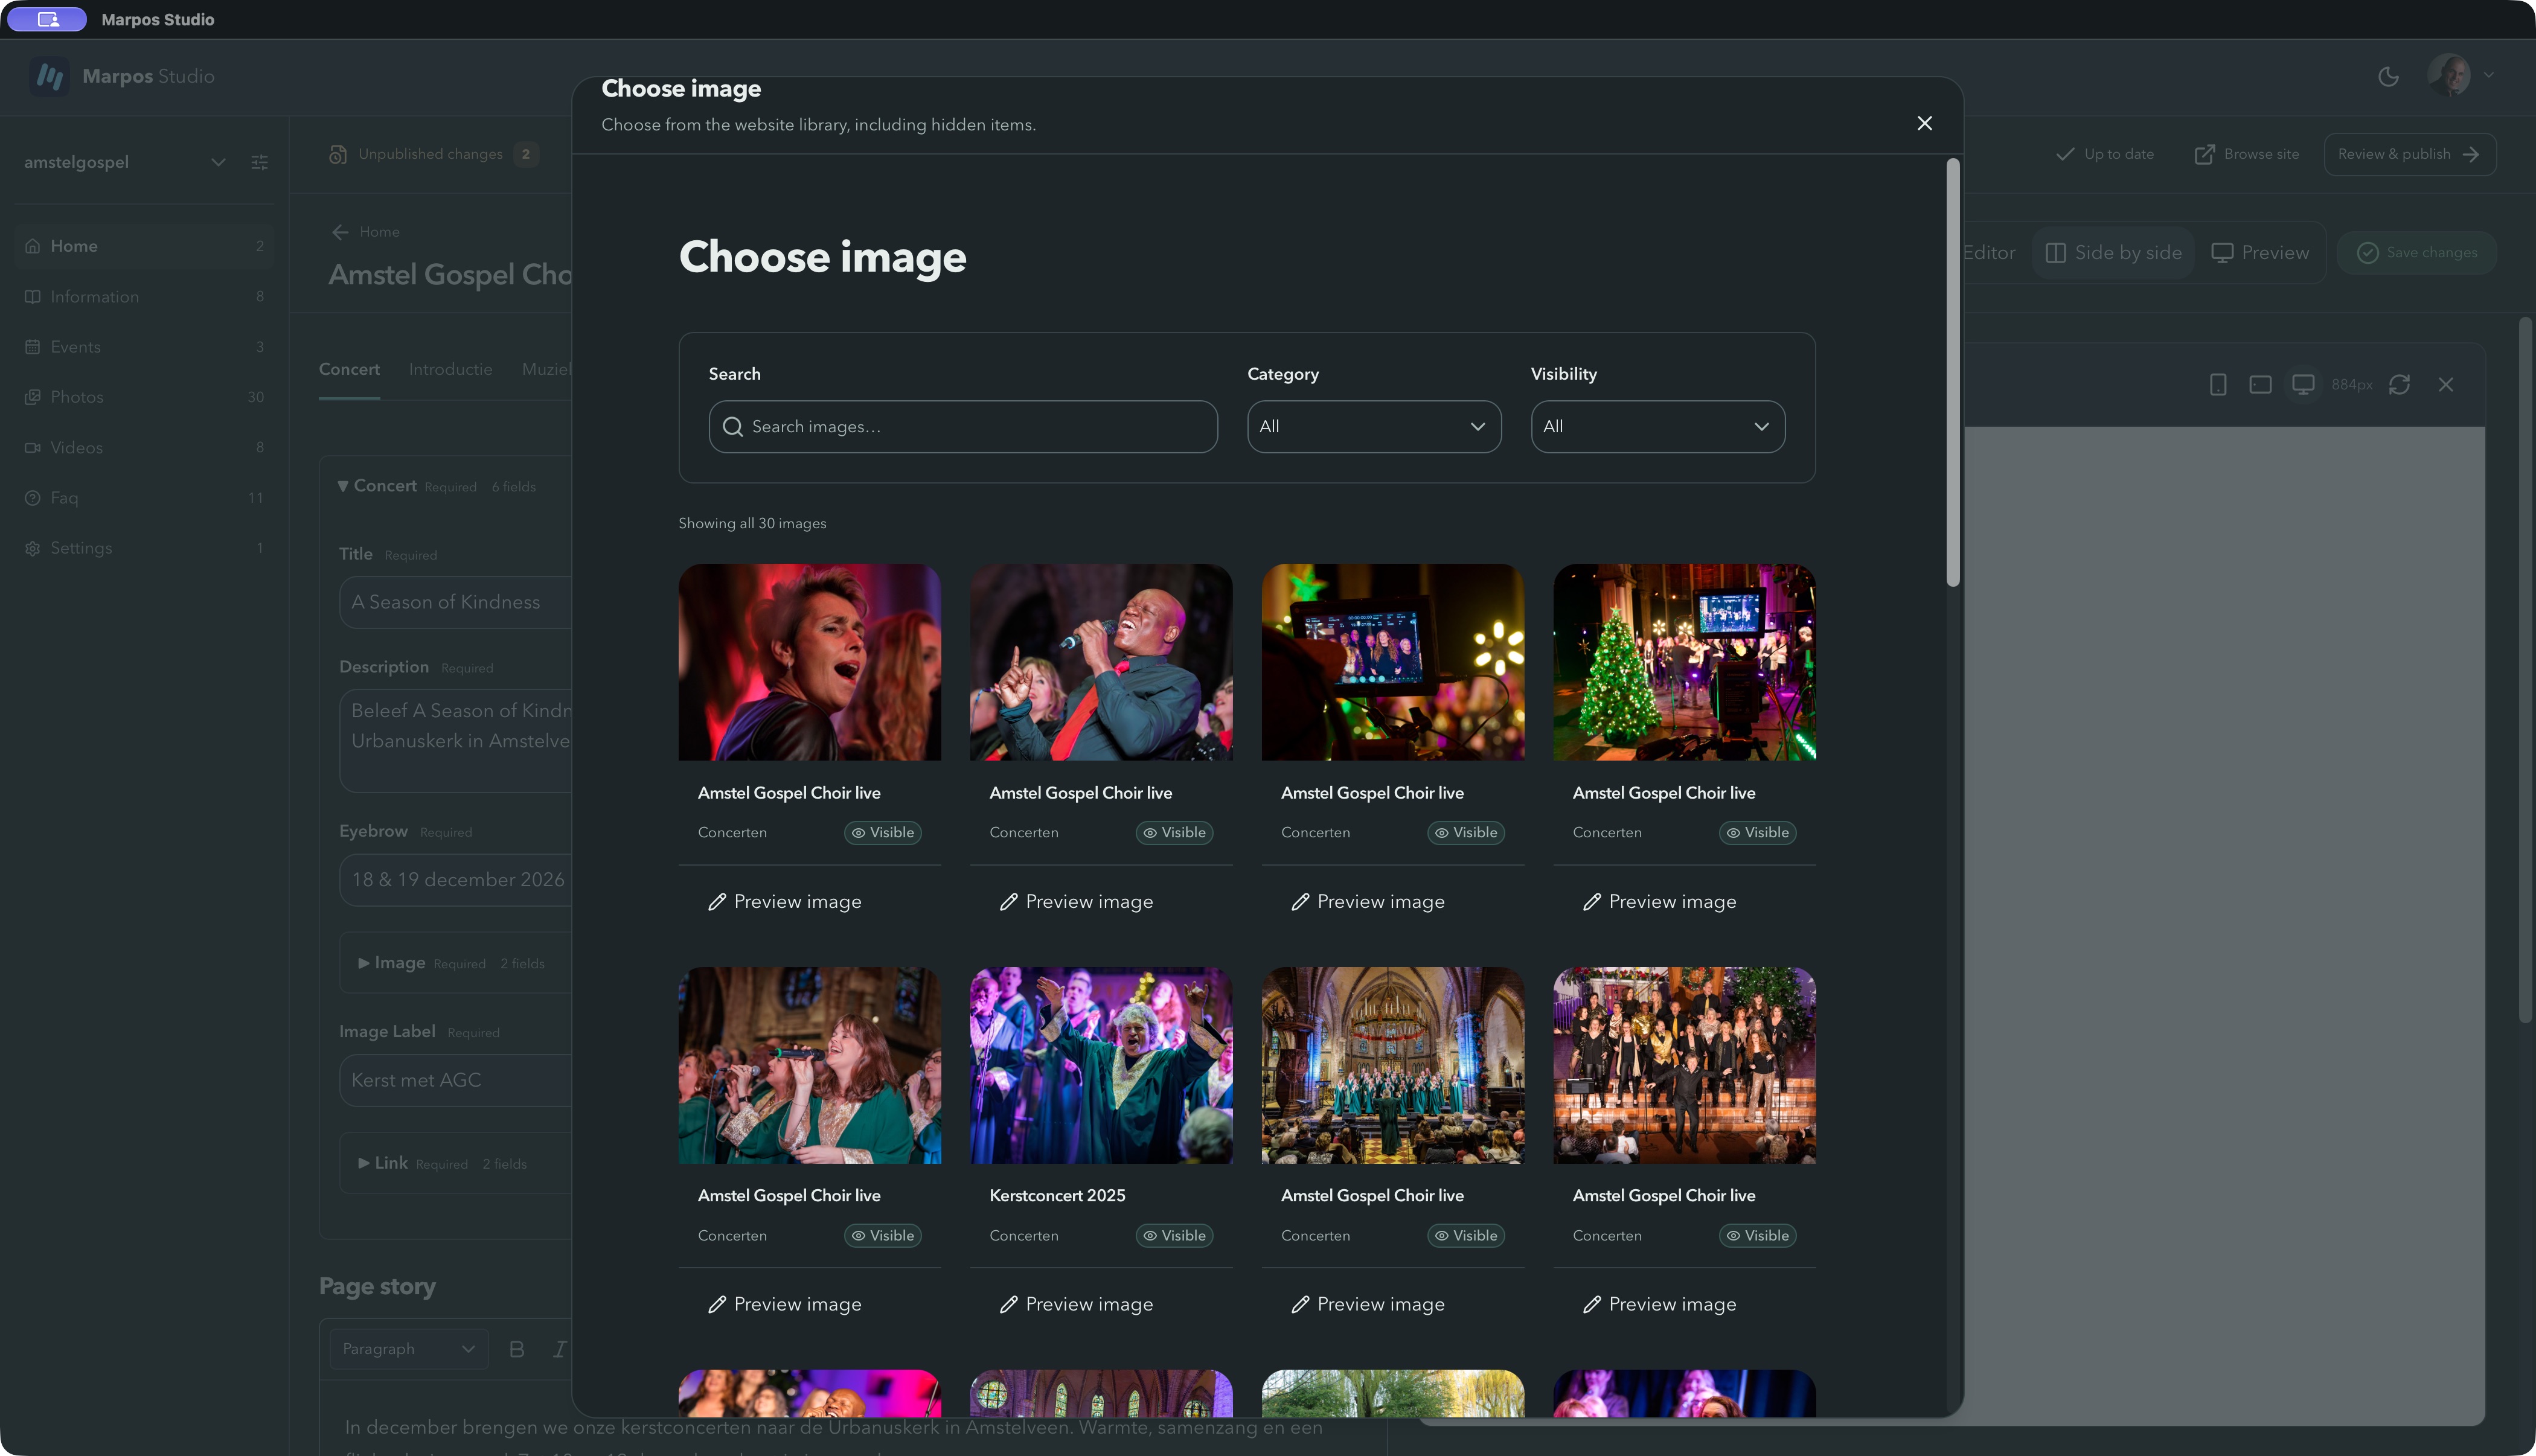This screenshot has height=1456, width=2536.
Task: Open Events in the sidebar
Action: click(144, 347)
